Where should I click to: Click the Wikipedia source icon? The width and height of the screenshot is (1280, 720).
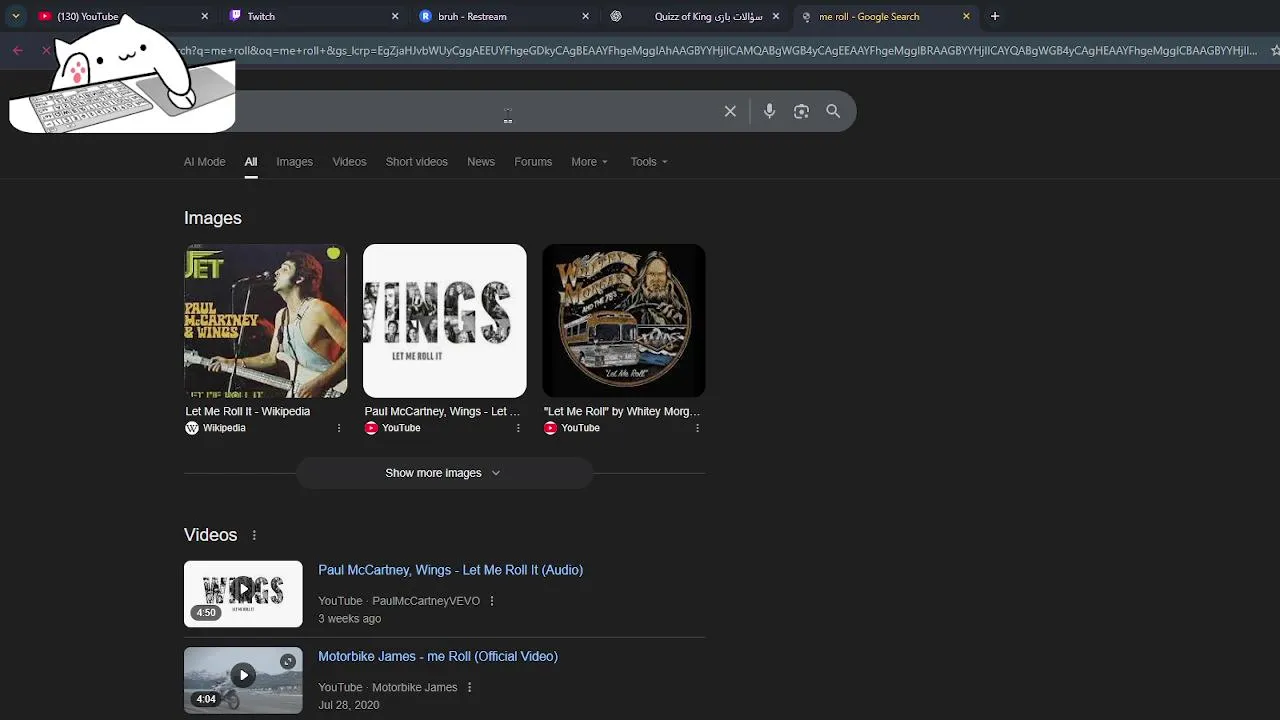[x=192, y=428]
